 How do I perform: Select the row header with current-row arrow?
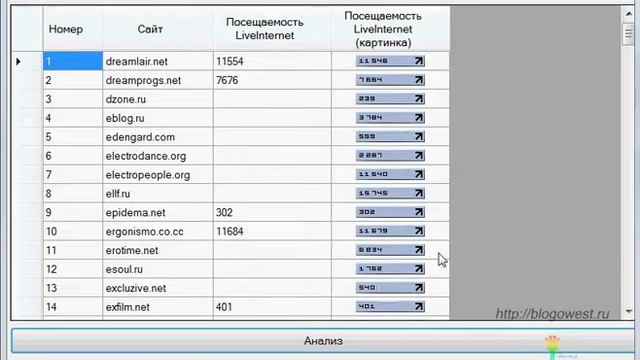click(x=27, y=61)
